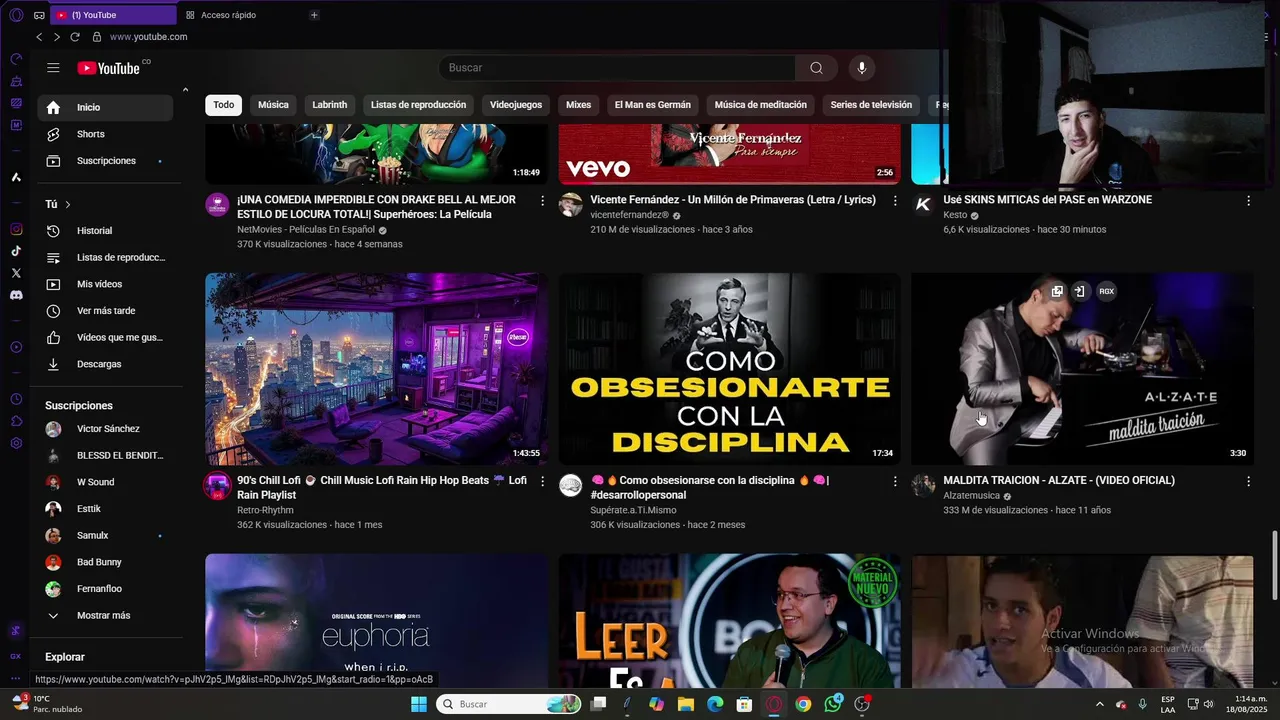Open X (Twitter) in Opera sidebar

[16, 273]
